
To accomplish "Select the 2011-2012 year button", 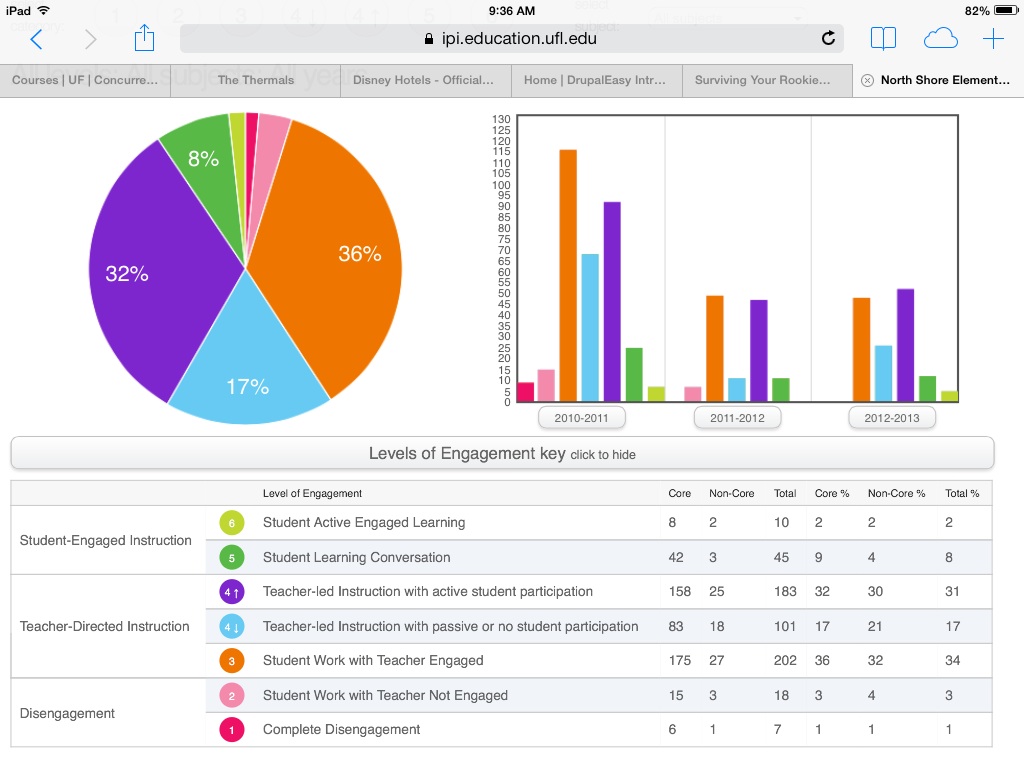I will [x=737, y=418].
